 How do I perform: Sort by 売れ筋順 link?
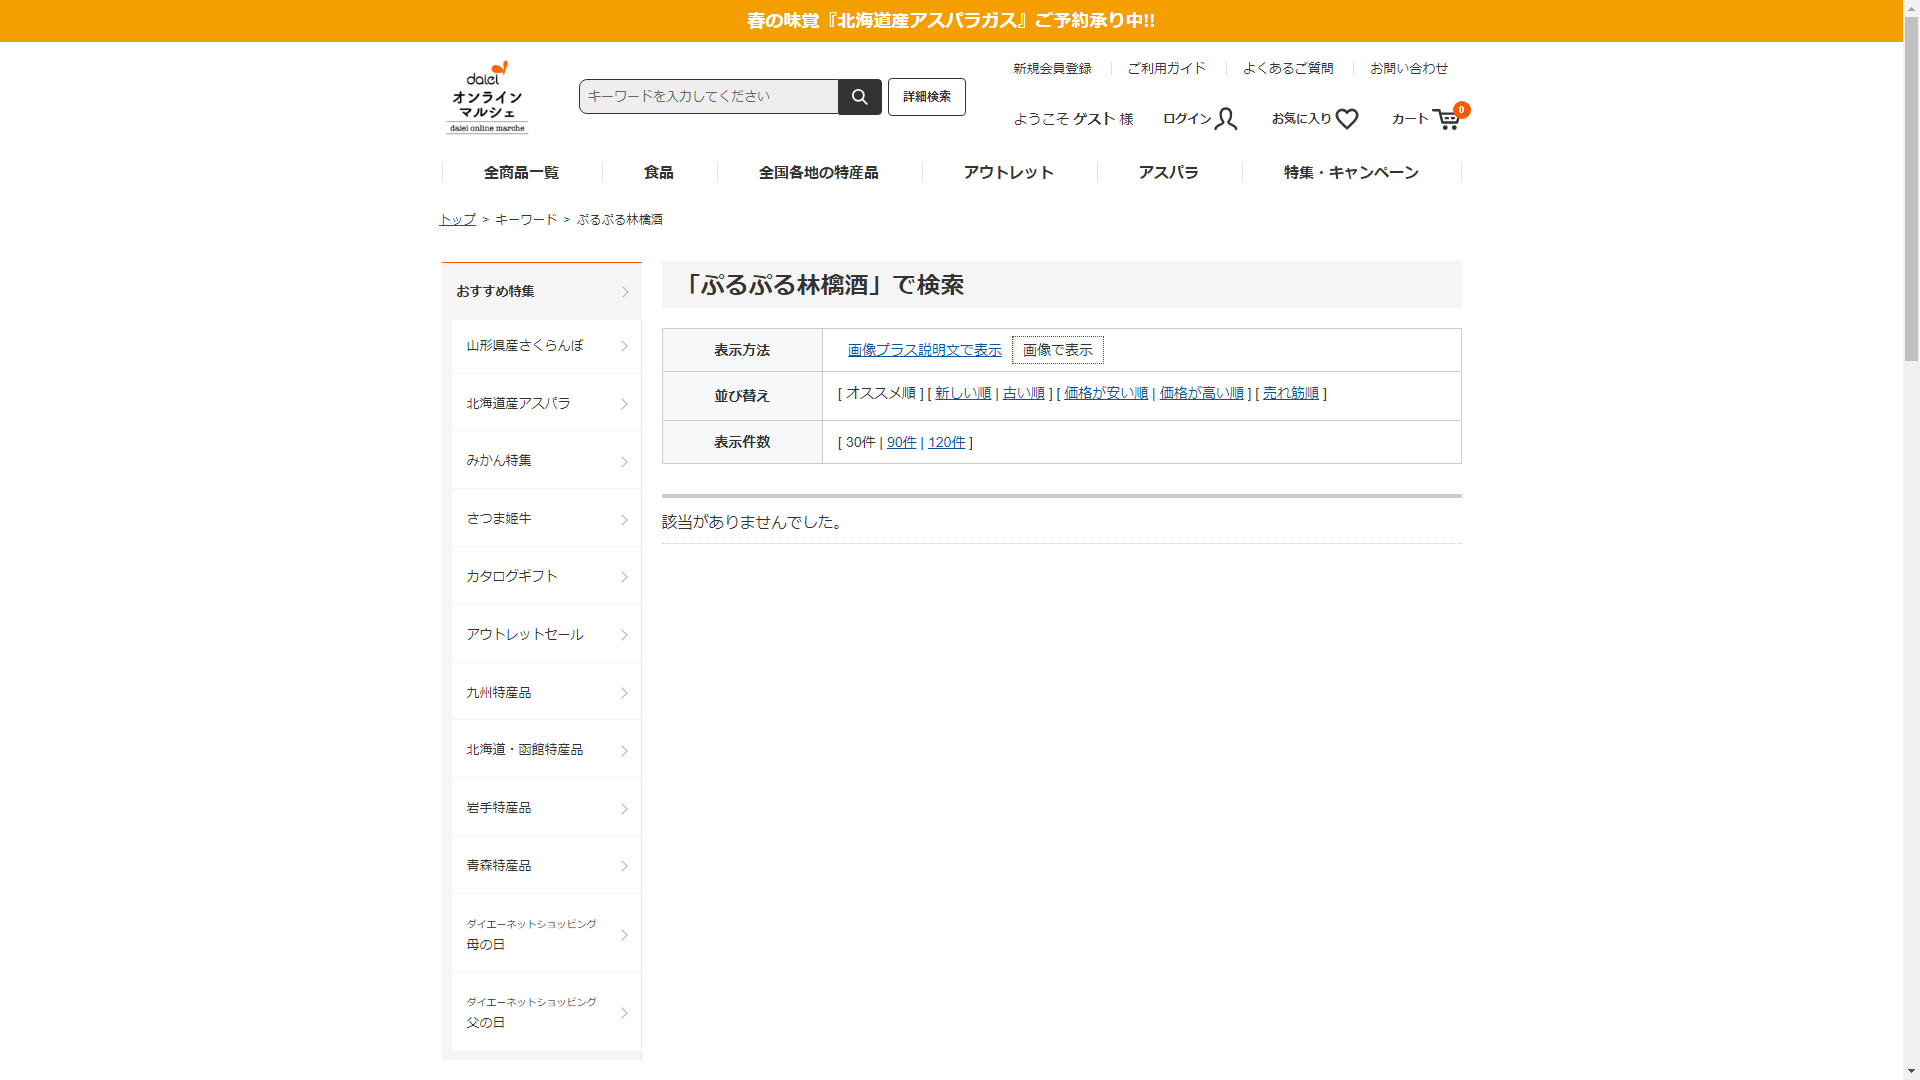(x=1290, y=393)
